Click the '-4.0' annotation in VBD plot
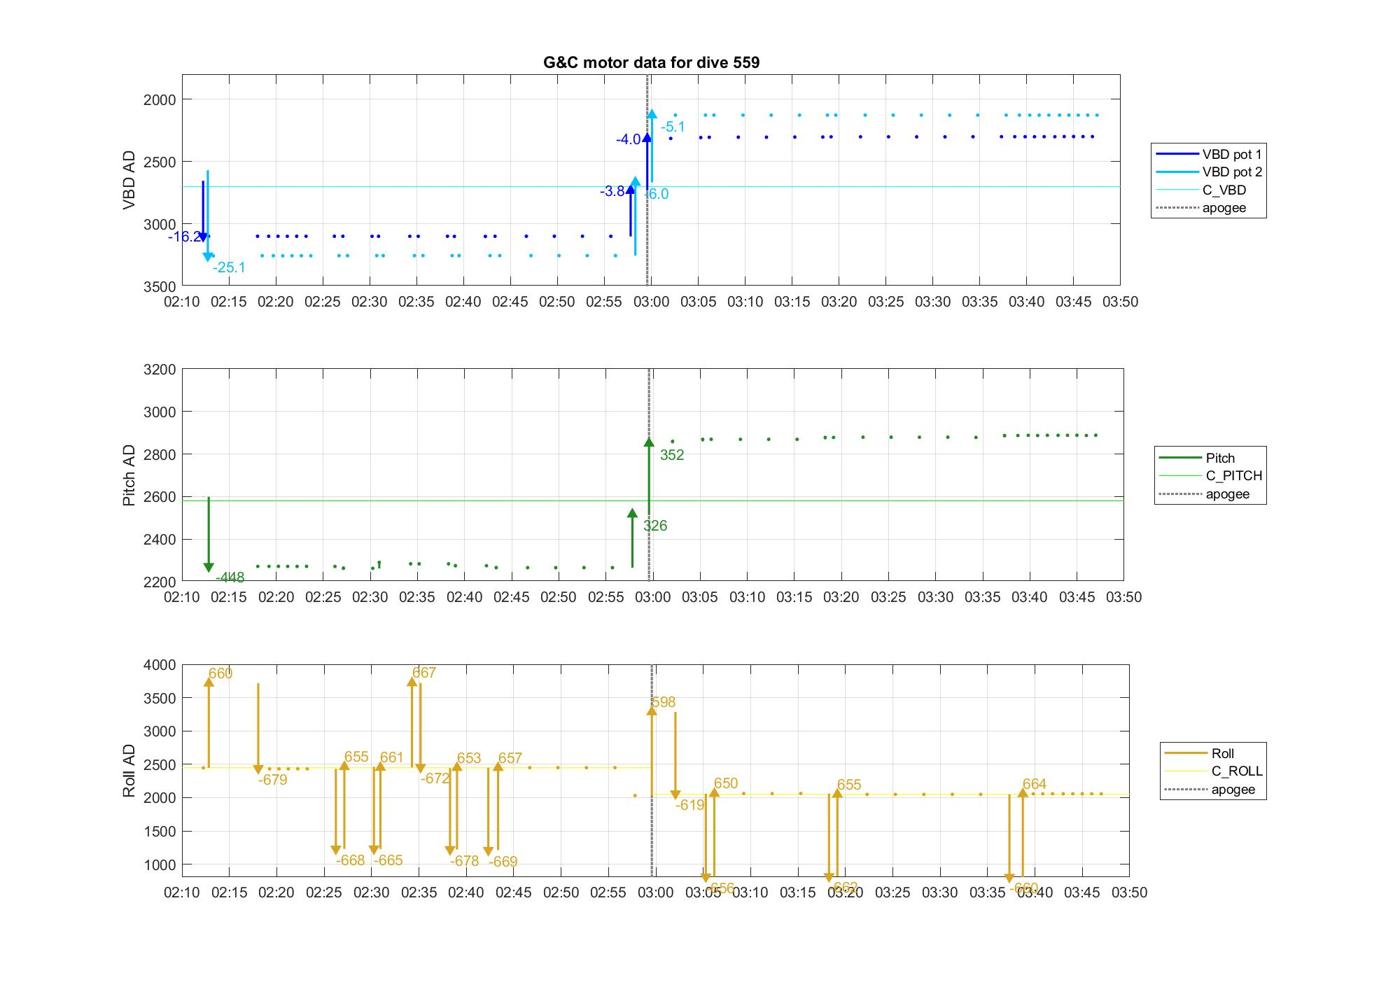Screen dimensions: 1400x986 (x=629, y=140)
